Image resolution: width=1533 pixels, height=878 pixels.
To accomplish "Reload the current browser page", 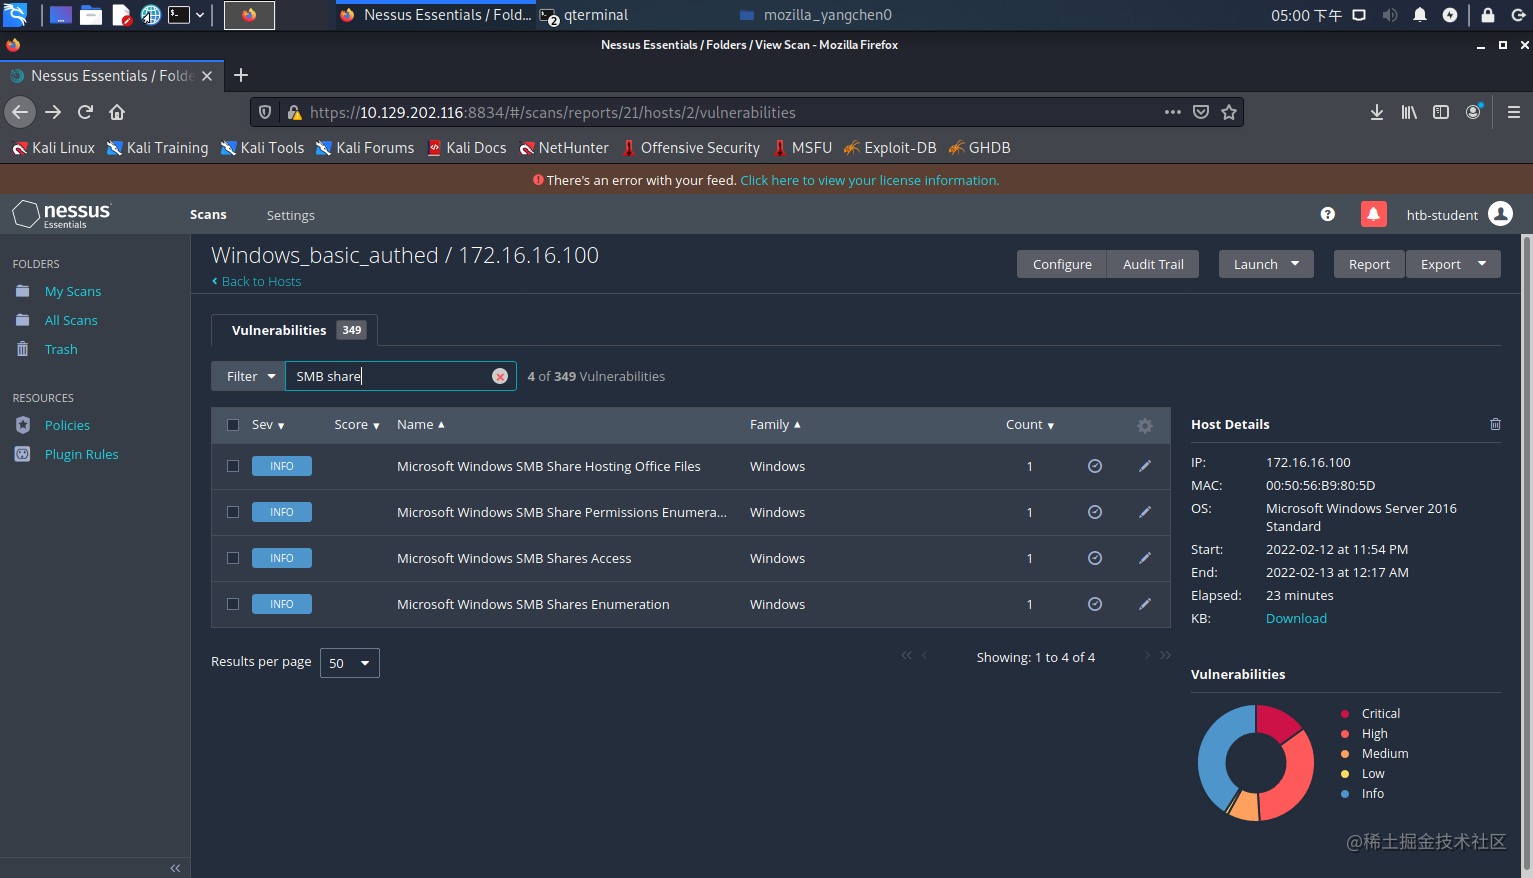I will pos(86,112).
